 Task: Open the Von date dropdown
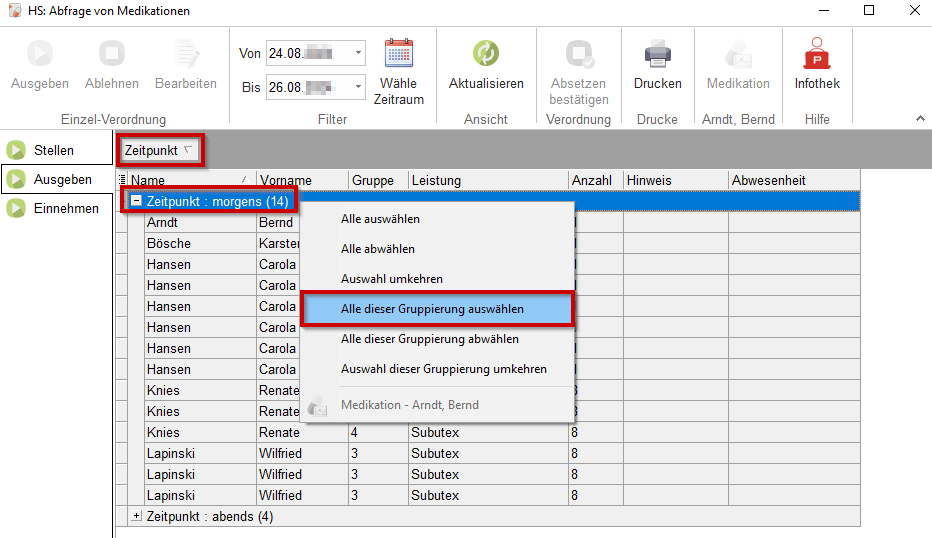click(358, 52)
